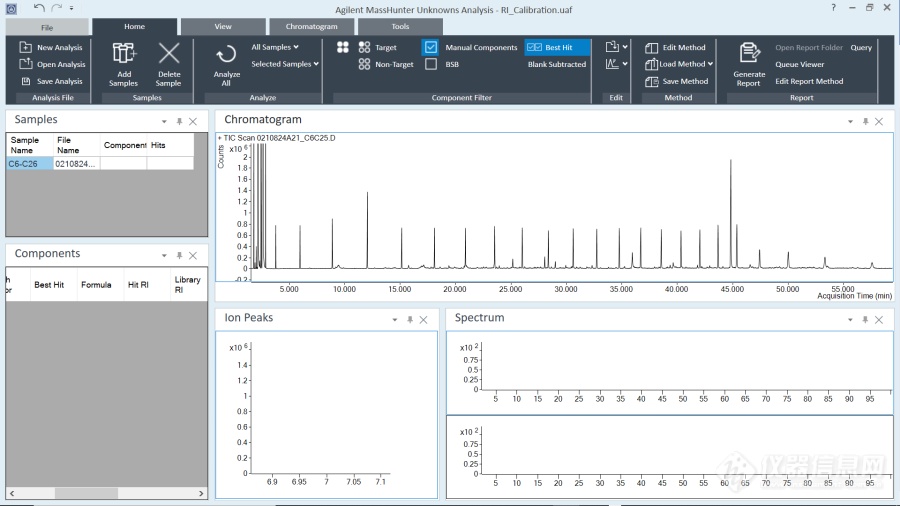Screen dimensions: 900x506
Task: Select the C6-C26 sample row
Action: [x=100, y=164]
